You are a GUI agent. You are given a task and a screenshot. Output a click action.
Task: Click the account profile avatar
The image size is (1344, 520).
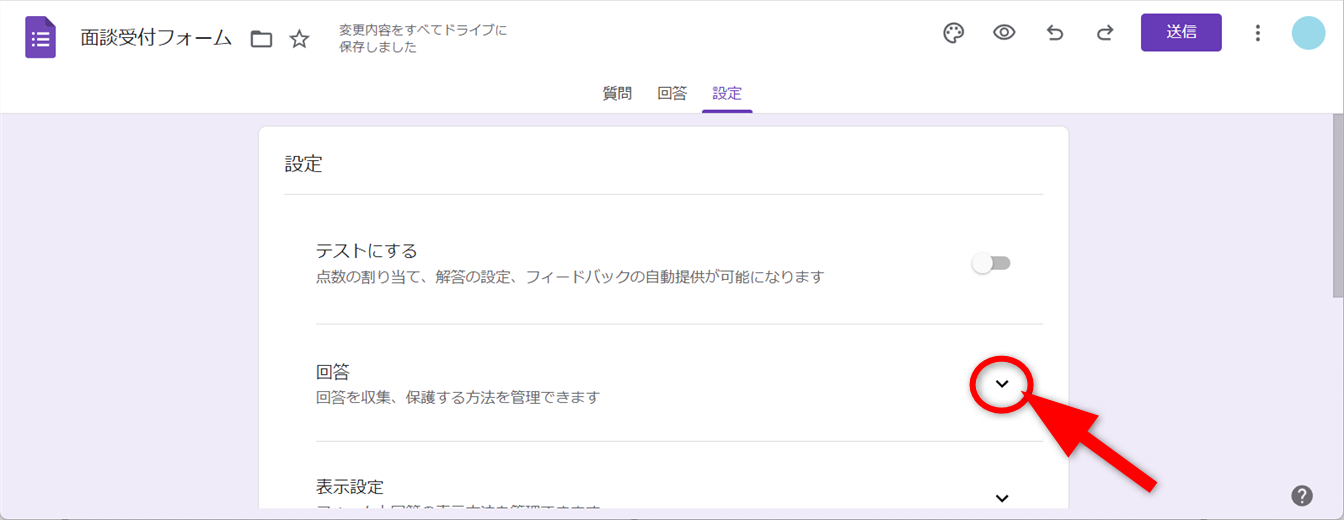click(1308, 33)
